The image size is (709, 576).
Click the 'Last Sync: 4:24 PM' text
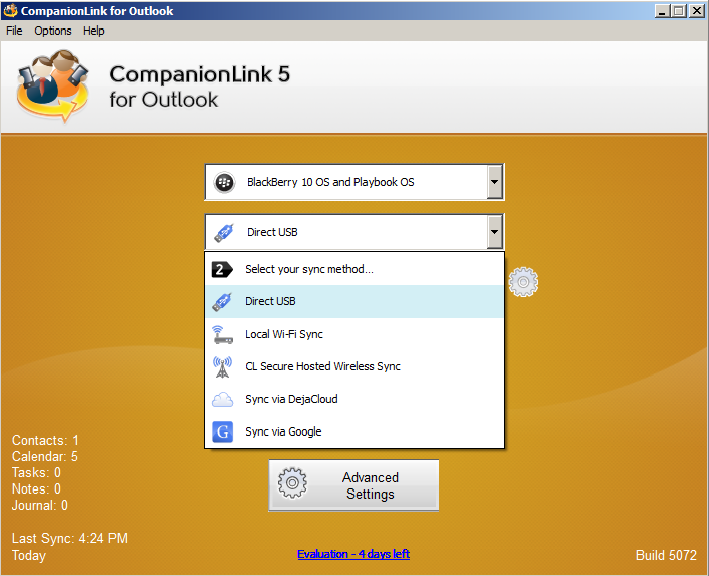point(70,538)
